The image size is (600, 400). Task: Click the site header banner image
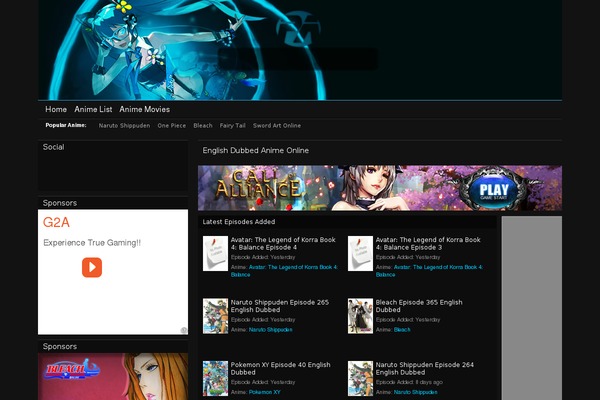(x=300, y=50)
